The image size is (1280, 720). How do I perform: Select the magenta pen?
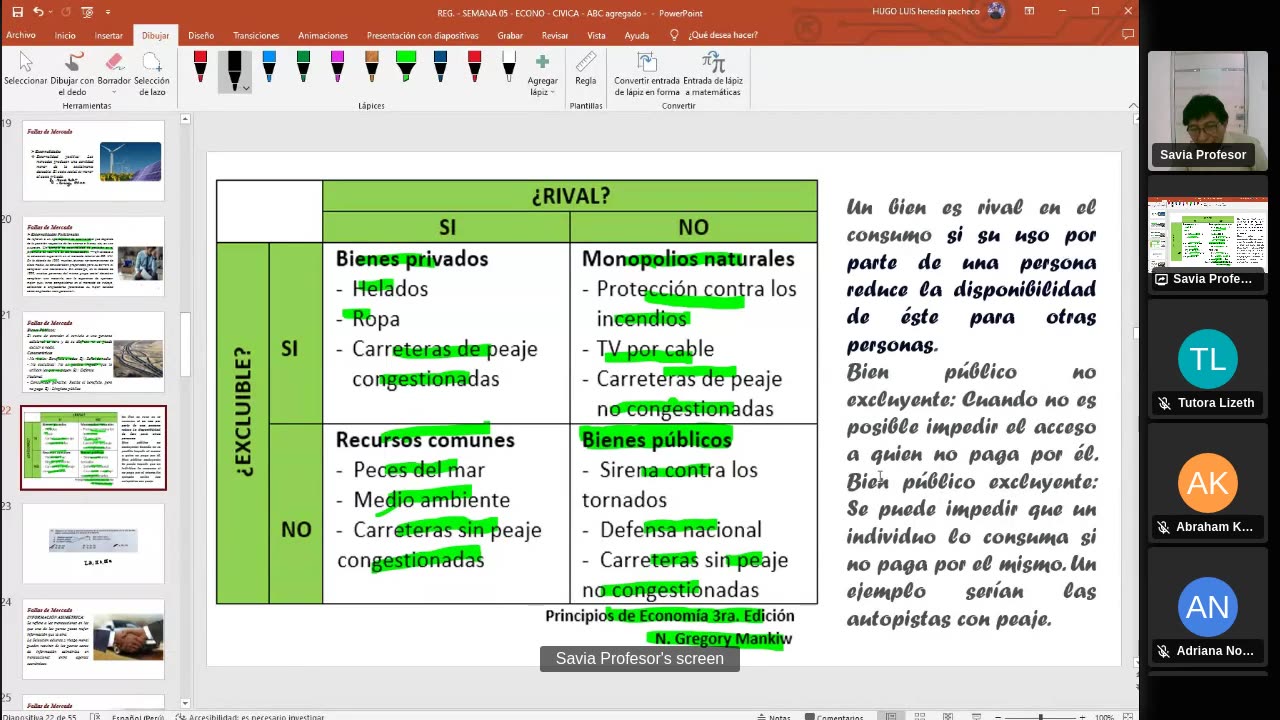[337, 67]
